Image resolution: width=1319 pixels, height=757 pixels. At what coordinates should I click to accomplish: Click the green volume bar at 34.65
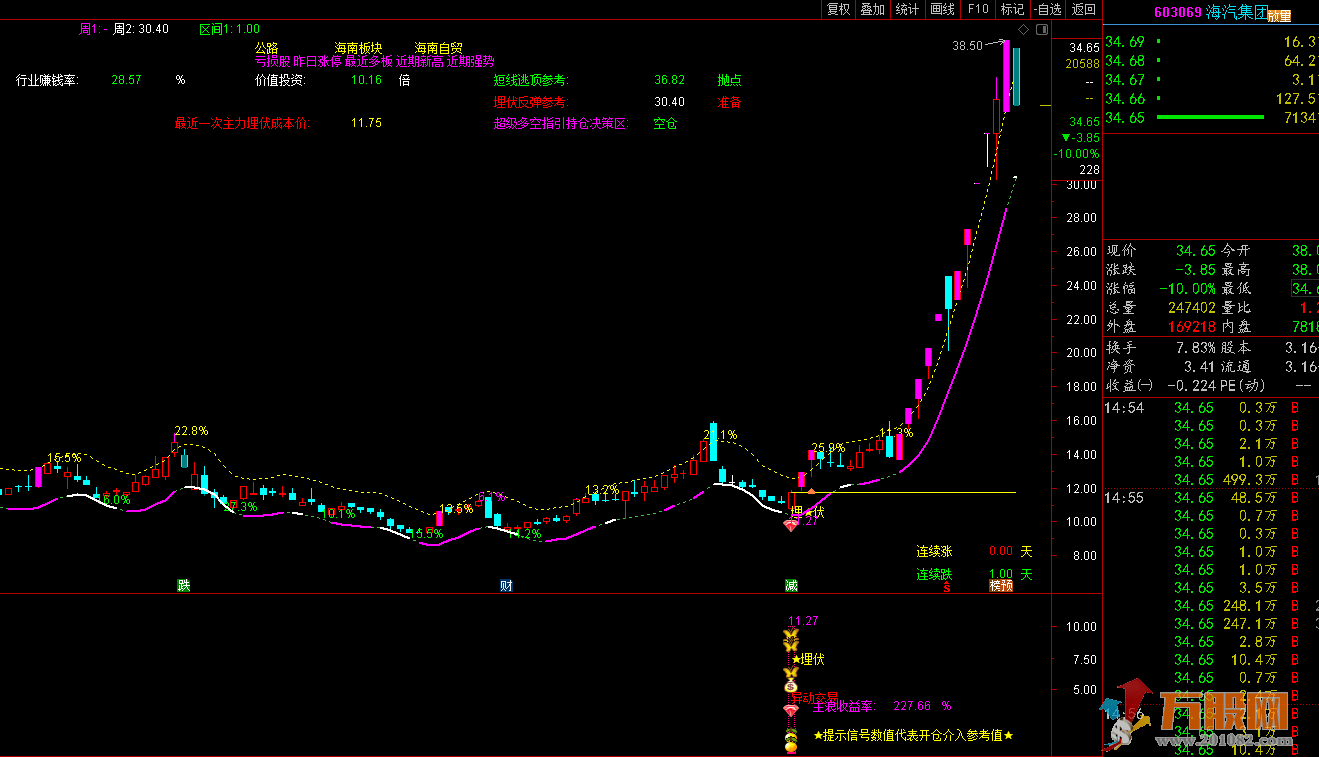coord(1211,118)
